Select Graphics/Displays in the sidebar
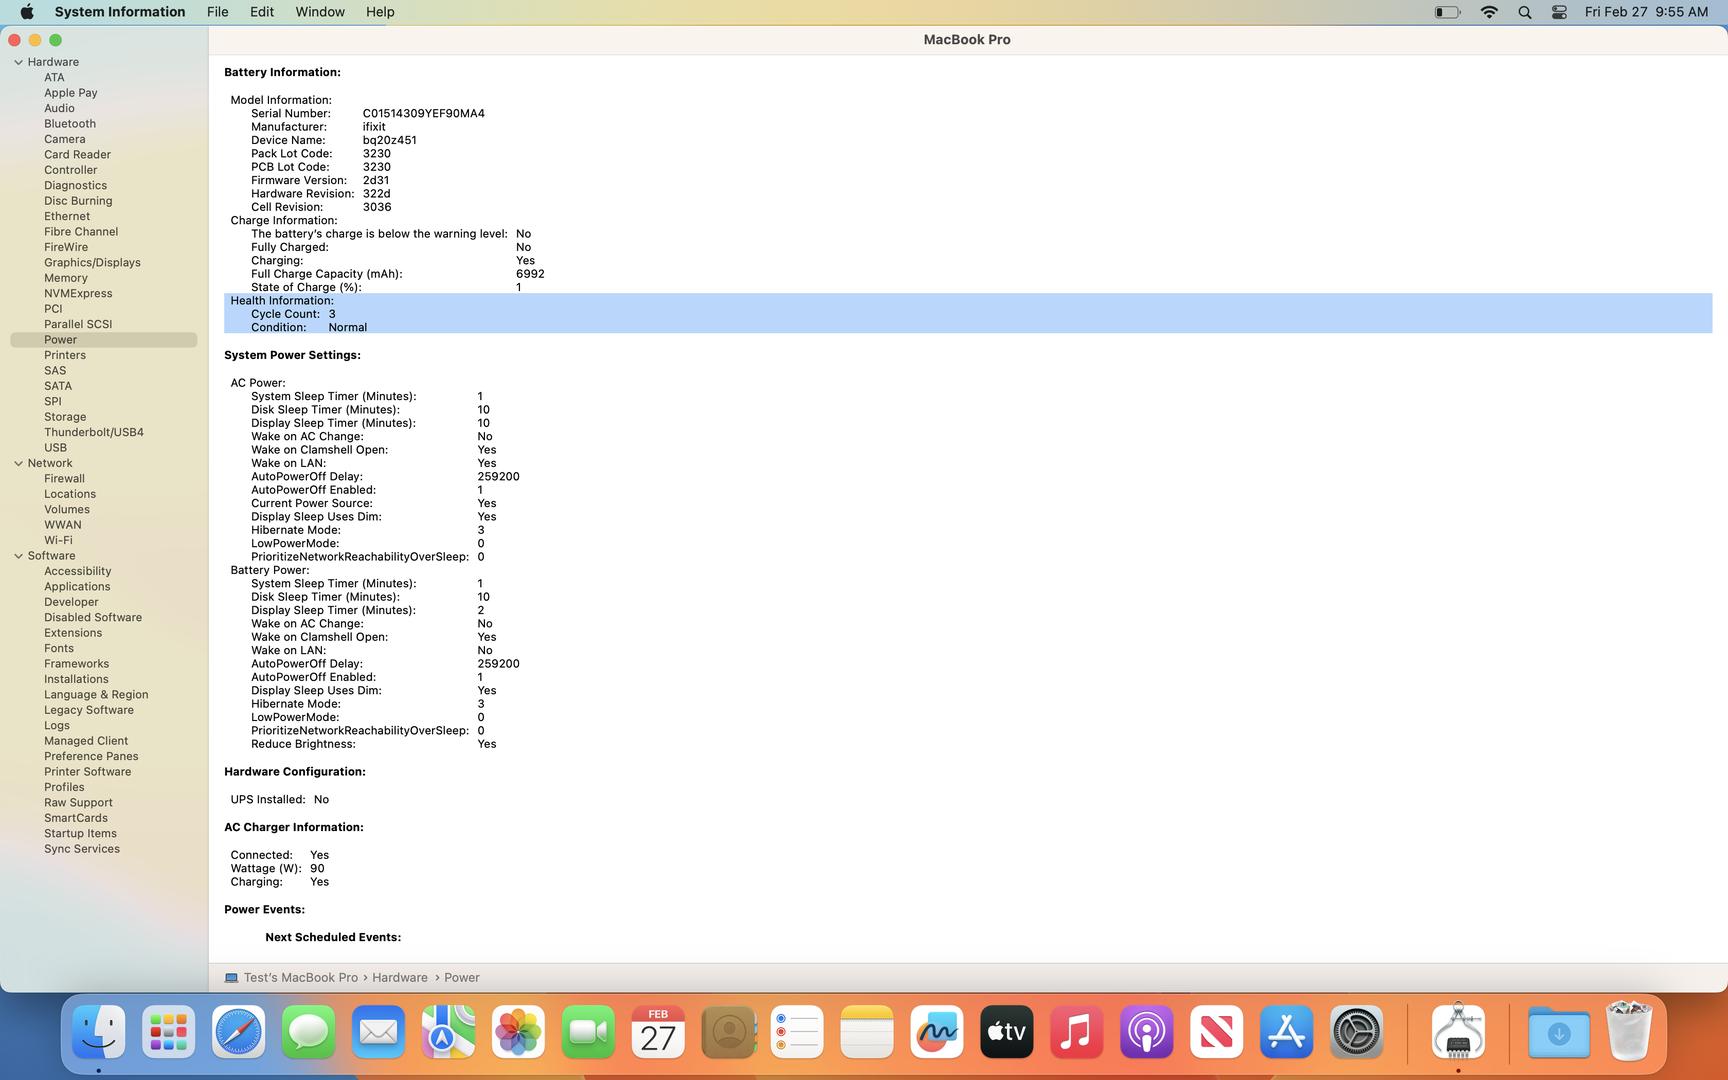Screen dimensions: 1728x1080 coord(92,262)
